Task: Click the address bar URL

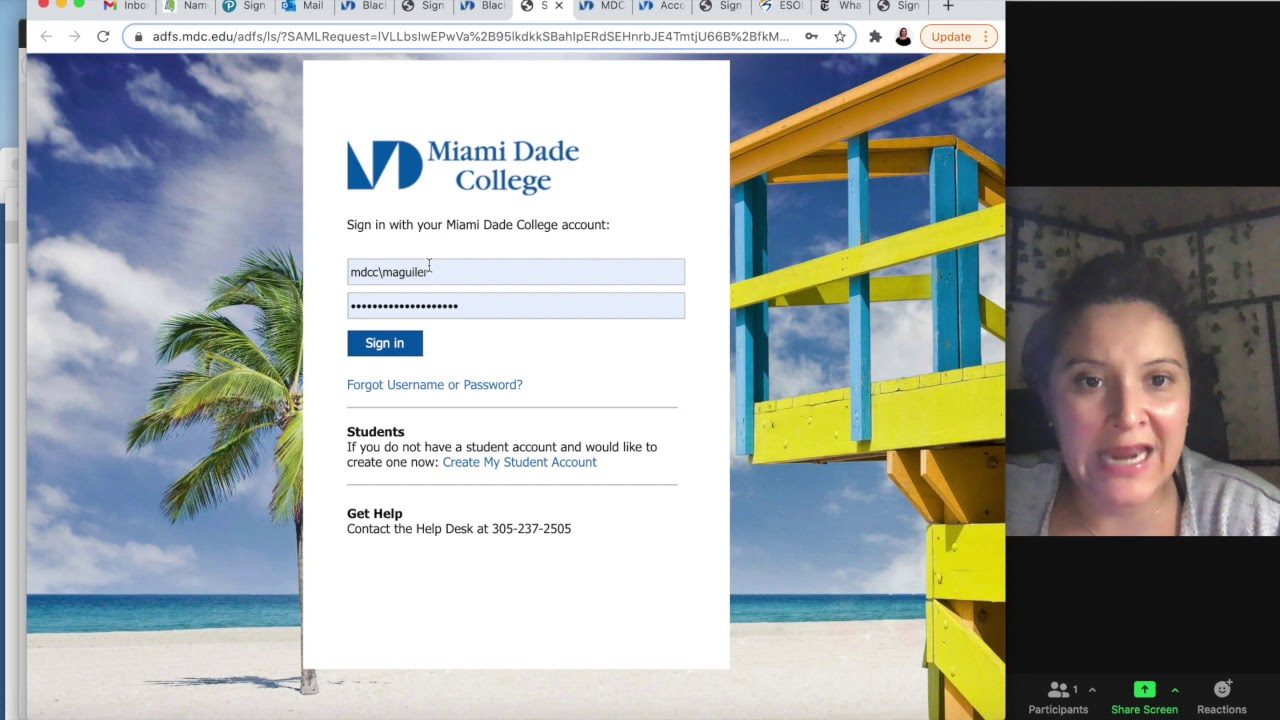Action: 470,37
